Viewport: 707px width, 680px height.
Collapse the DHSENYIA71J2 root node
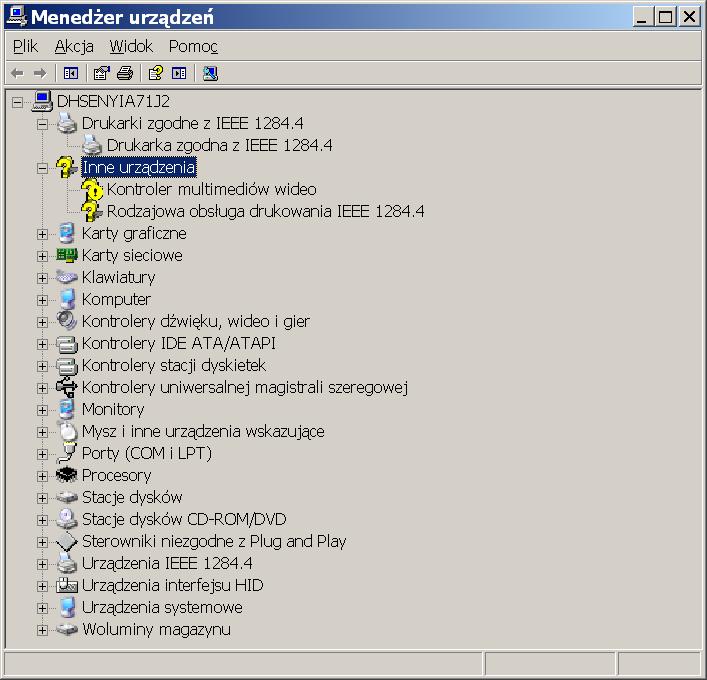(x=18, y=102)
